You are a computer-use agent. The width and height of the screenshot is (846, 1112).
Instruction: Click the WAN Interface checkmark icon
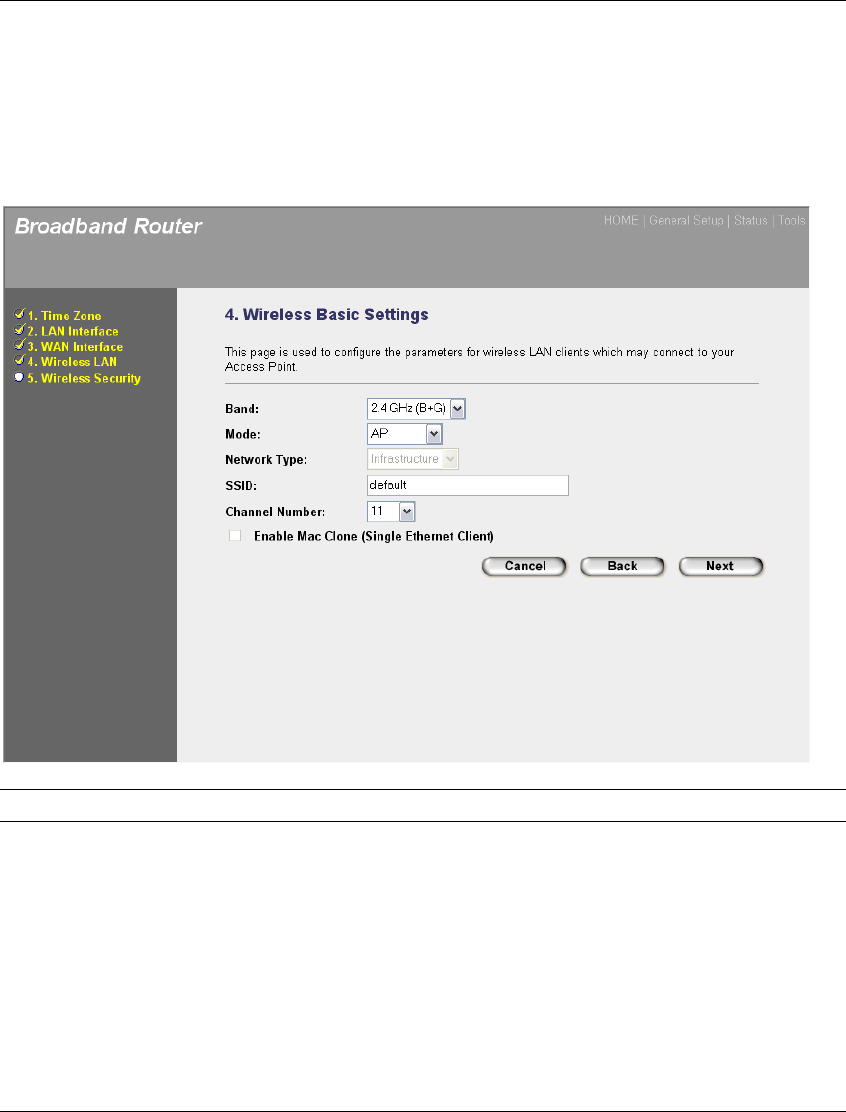pyautogui.click(x=19, y=345)
